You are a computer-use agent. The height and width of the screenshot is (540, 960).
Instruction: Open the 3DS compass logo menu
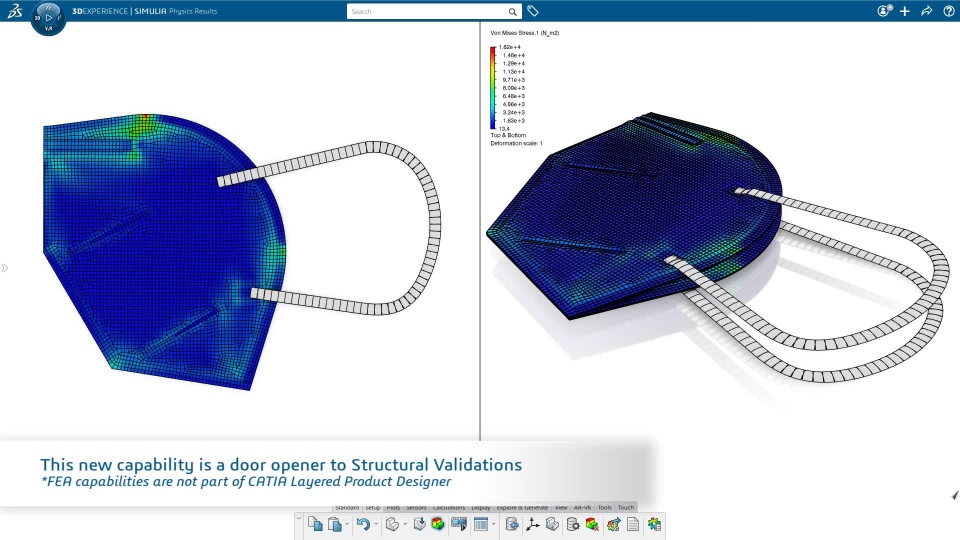pyautogui.click(x=15, y=10)
